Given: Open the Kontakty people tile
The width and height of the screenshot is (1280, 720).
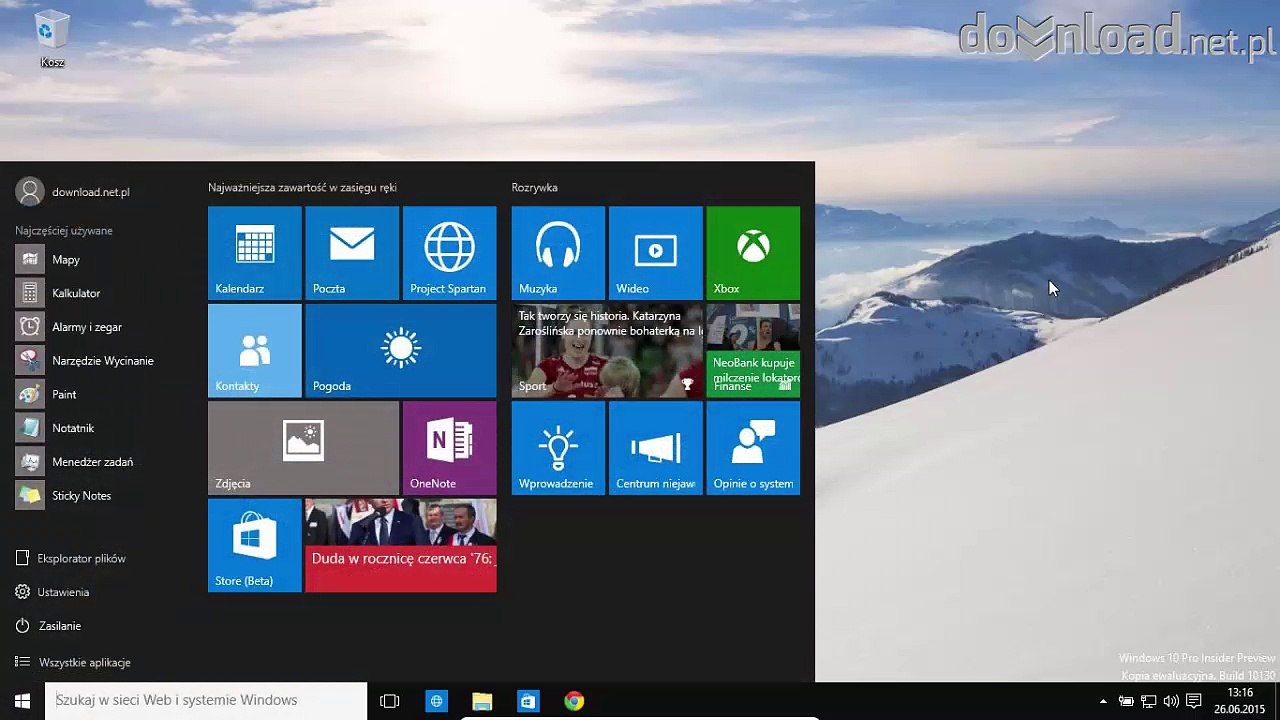Looking at the screenshot, I should coord(255,351).
